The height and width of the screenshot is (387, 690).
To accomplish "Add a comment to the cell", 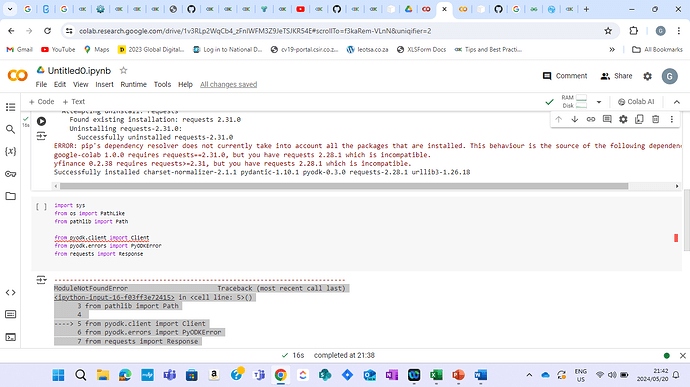I will [607, 119].
